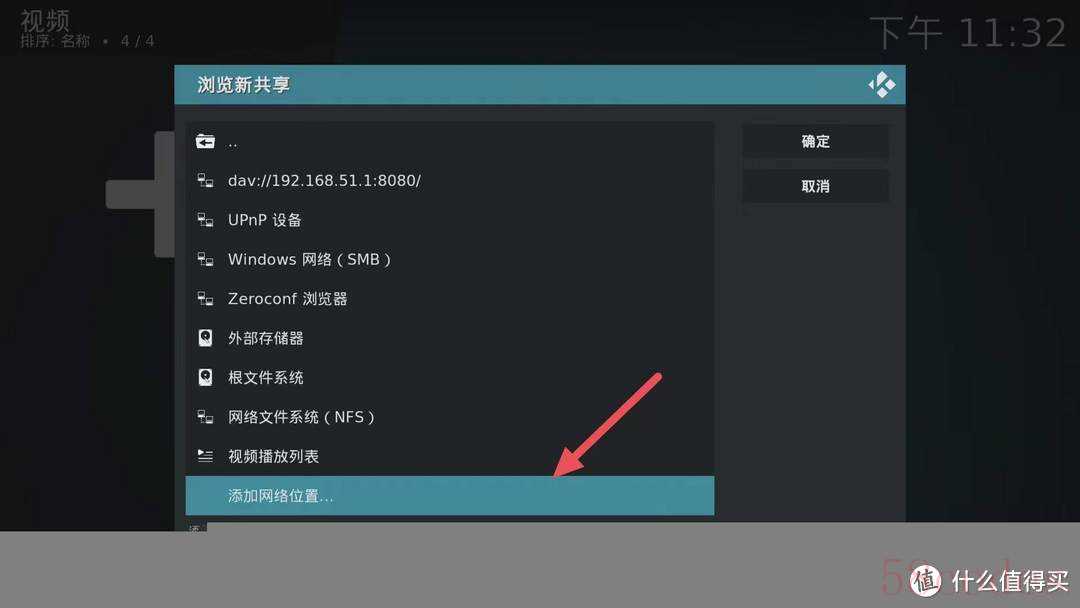1080x608 pixels.
Task: Confirm with the 确定 button
Action: tap(816, 141)
